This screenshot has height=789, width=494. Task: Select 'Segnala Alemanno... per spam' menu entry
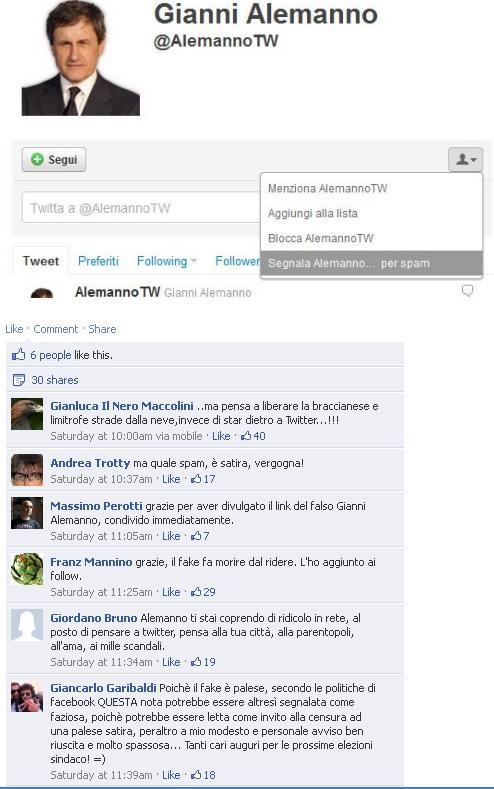point(371,263)
